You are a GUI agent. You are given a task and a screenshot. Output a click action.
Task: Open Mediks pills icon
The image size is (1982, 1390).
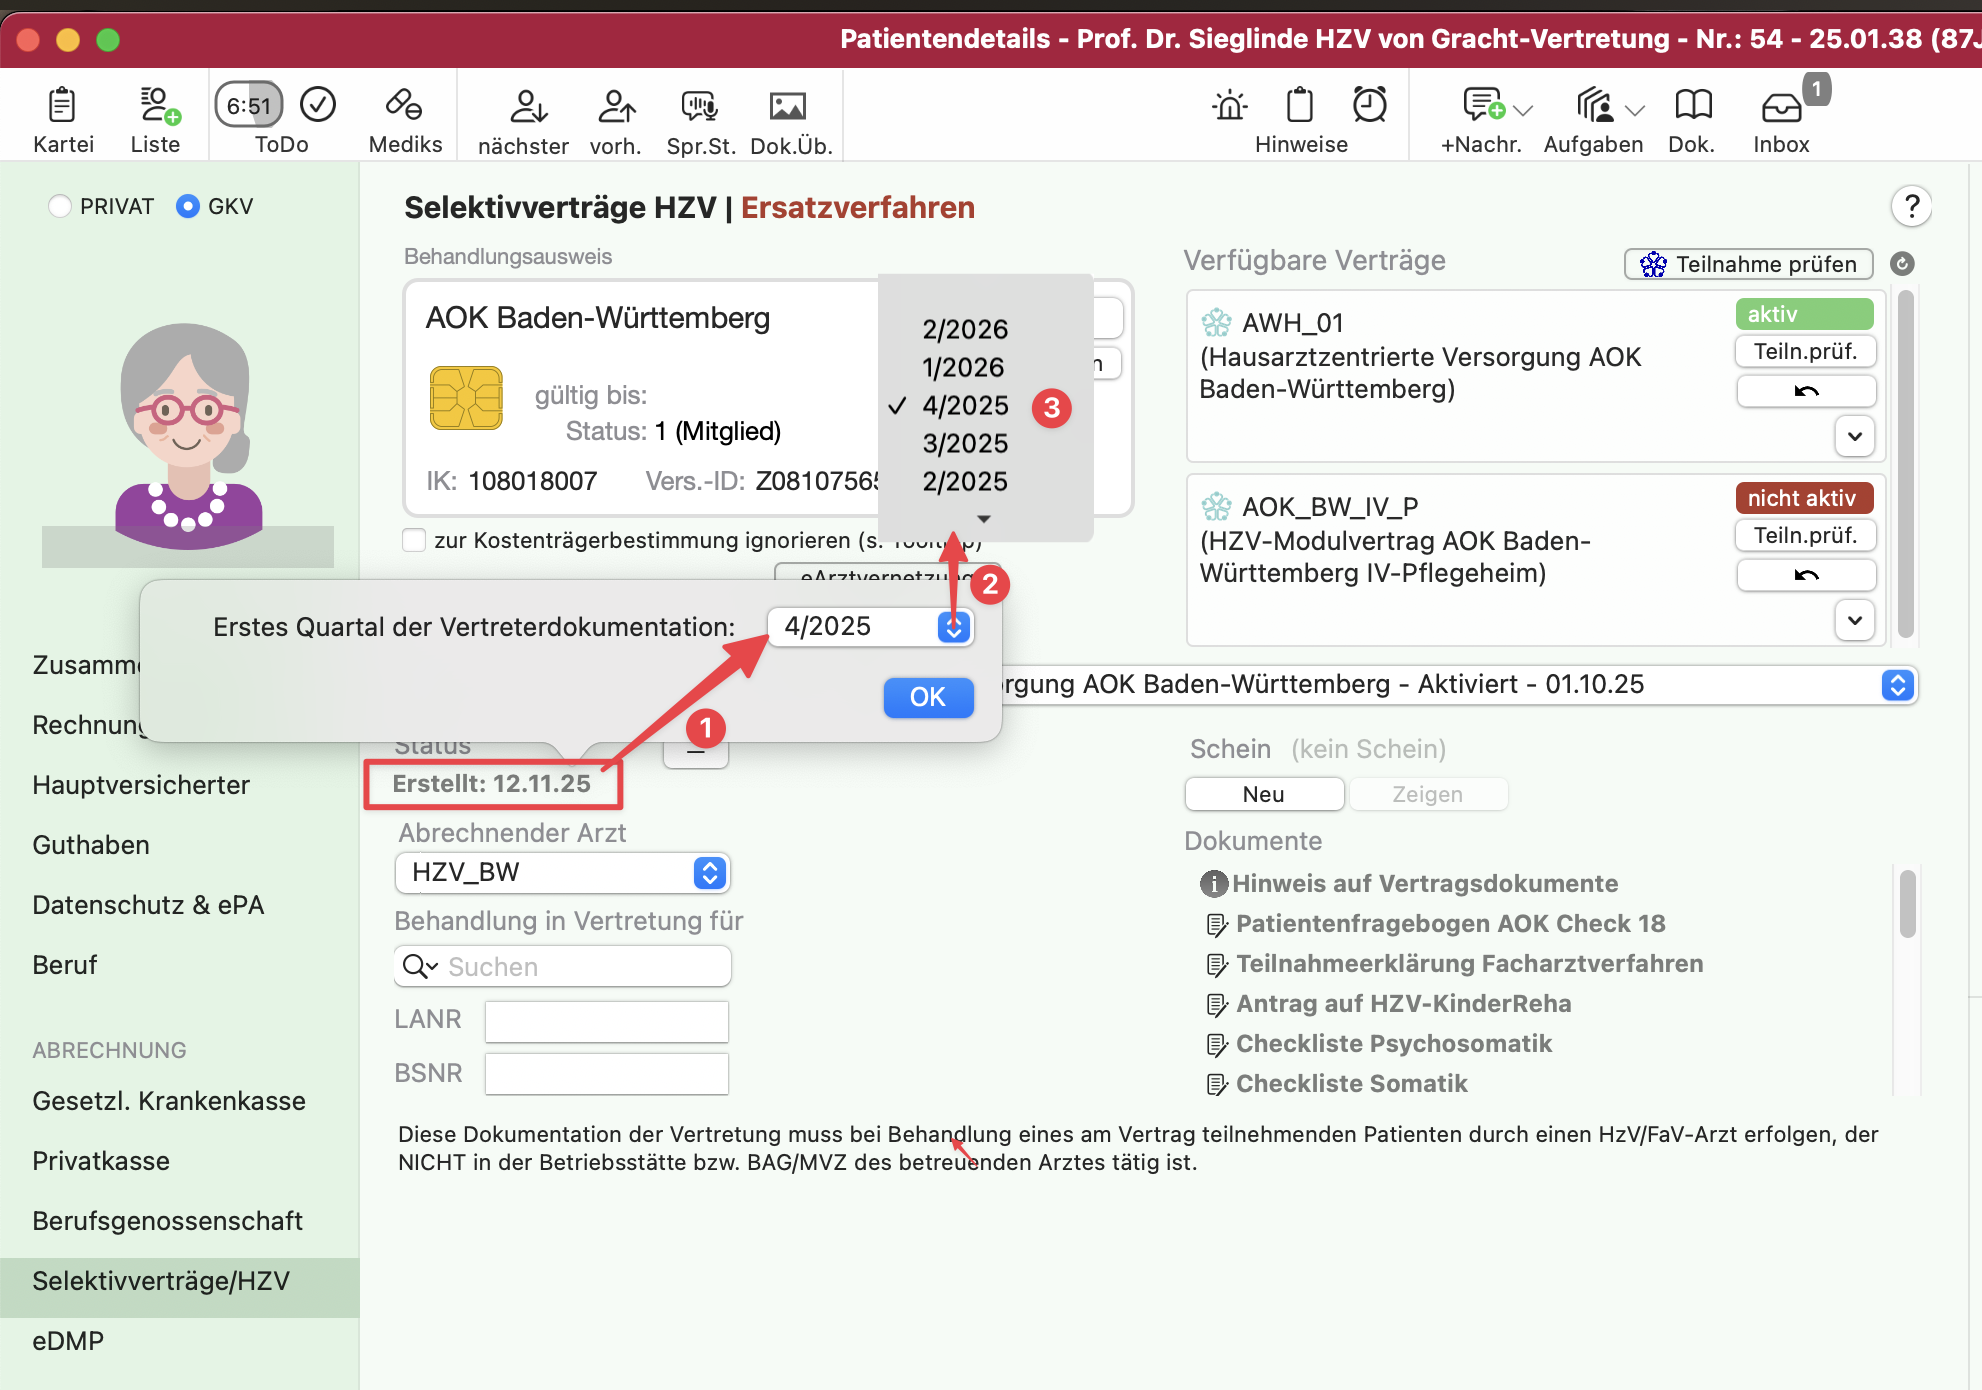point(404,106)
